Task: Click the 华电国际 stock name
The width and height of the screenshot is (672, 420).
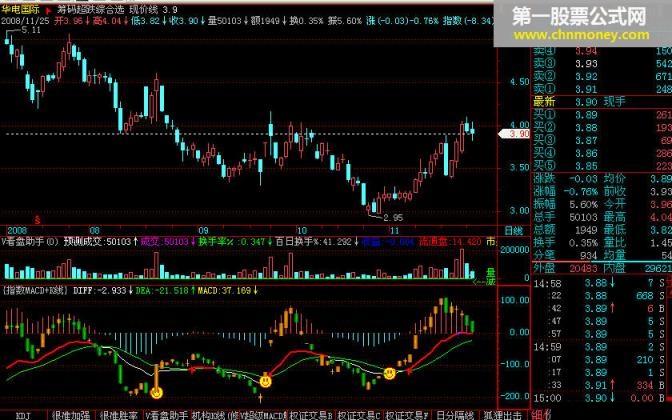Action: pos(20,9)
